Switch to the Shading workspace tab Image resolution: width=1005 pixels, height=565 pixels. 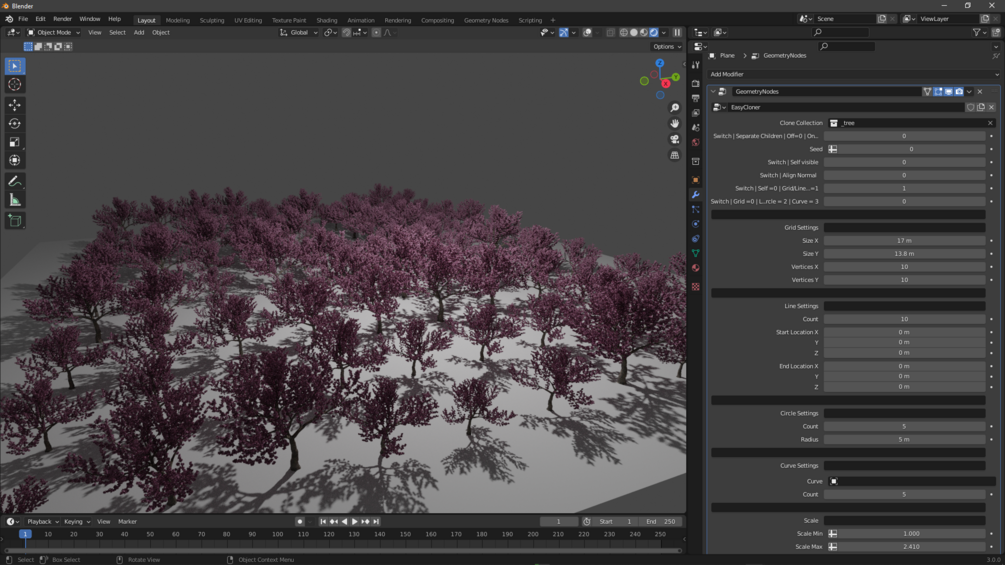click(327, 20)
